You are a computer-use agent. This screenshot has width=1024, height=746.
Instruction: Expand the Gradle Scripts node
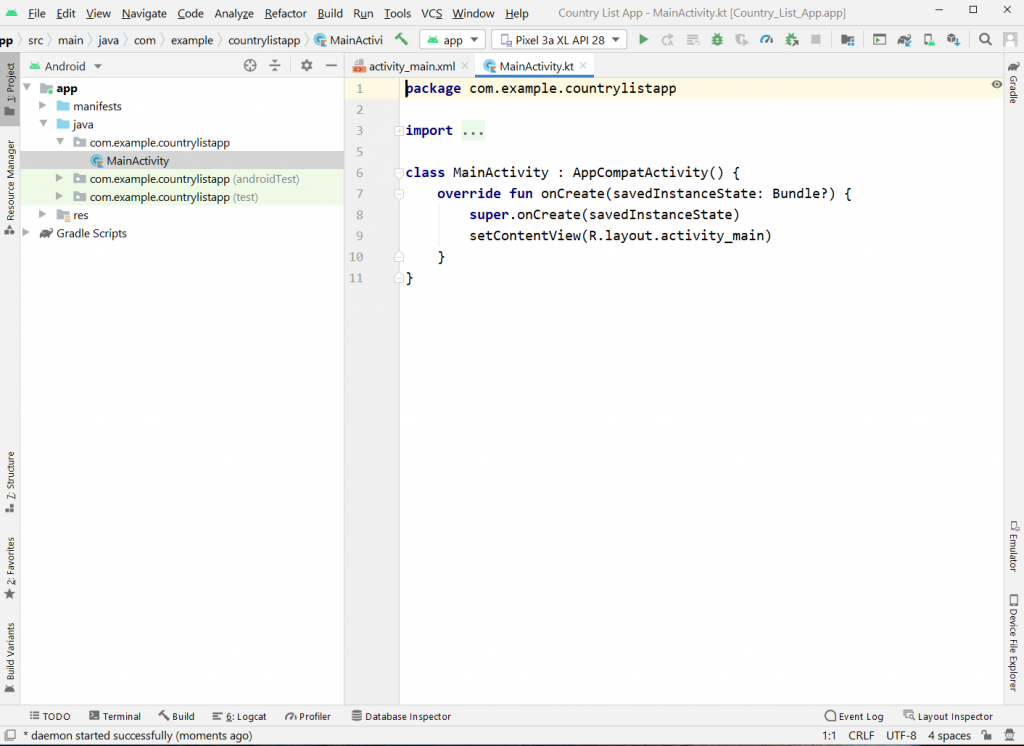tap(26, 233)
